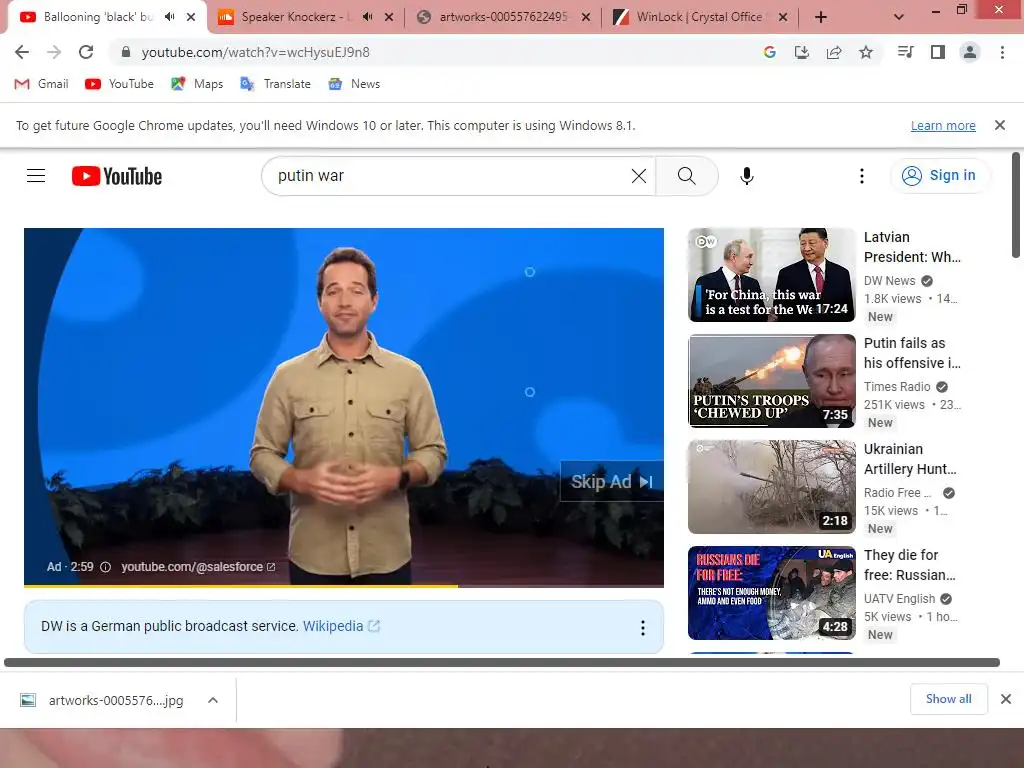Mute audio on Speaker Knockerz tab
The width and height of the screenshot is (1024, 768).
click(x=368, y=17)
